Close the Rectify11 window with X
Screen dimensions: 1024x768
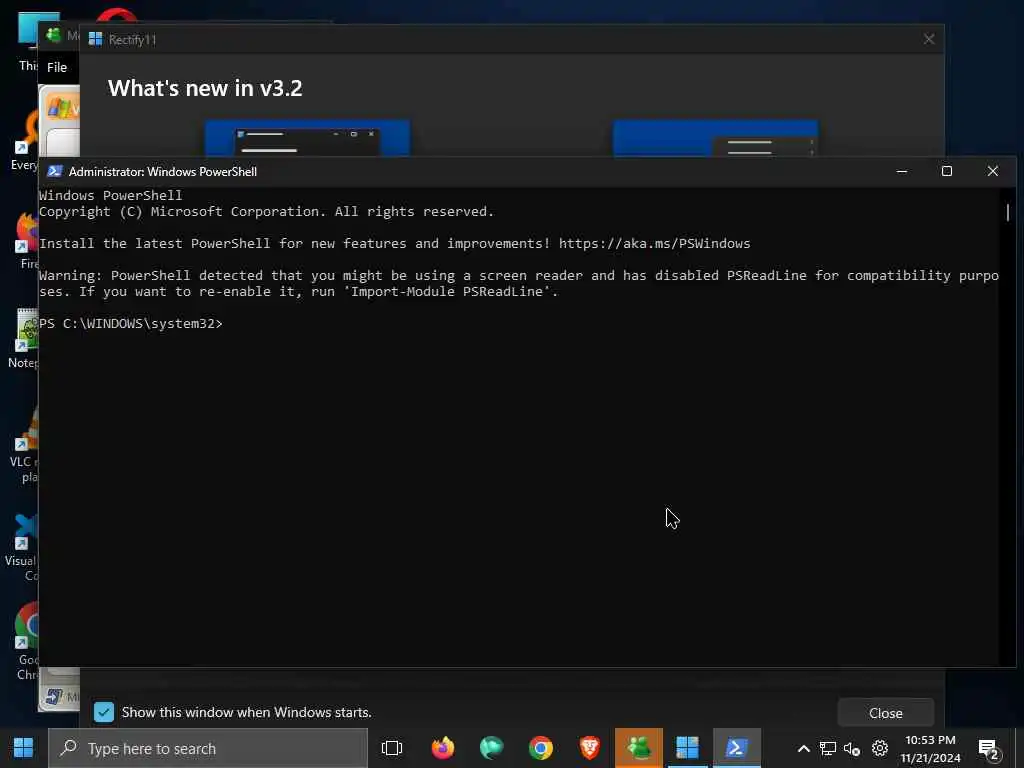click(x=929, y=39)
